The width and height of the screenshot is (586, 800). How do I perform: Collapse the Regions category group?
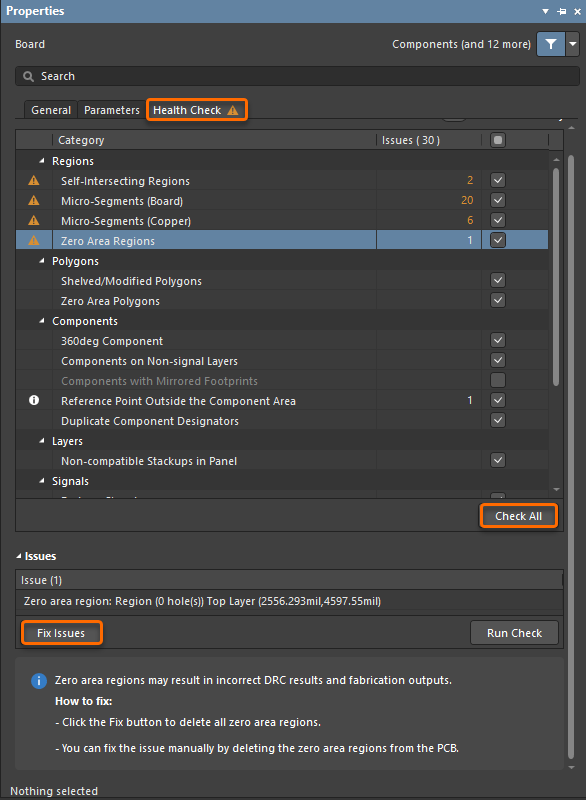point(42,161)
